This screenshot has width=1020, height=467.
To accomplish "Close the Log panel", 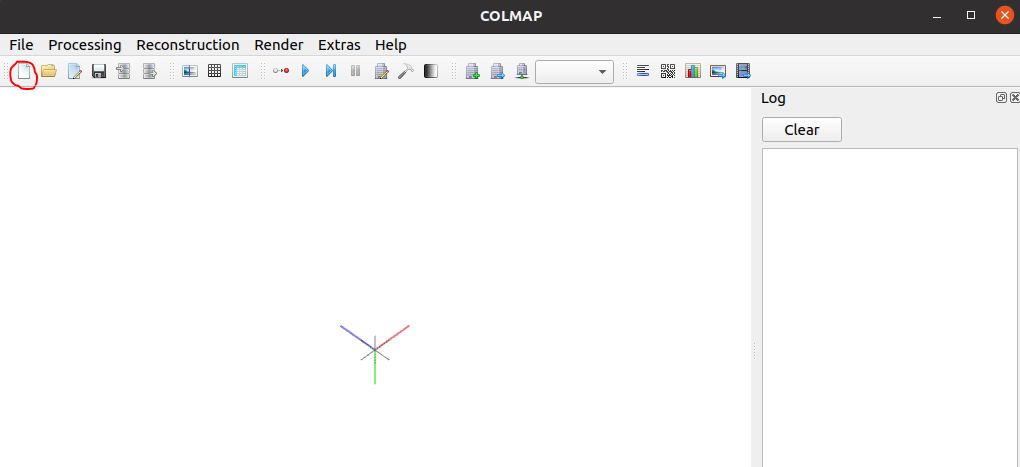I will (x=1014, y=98).
